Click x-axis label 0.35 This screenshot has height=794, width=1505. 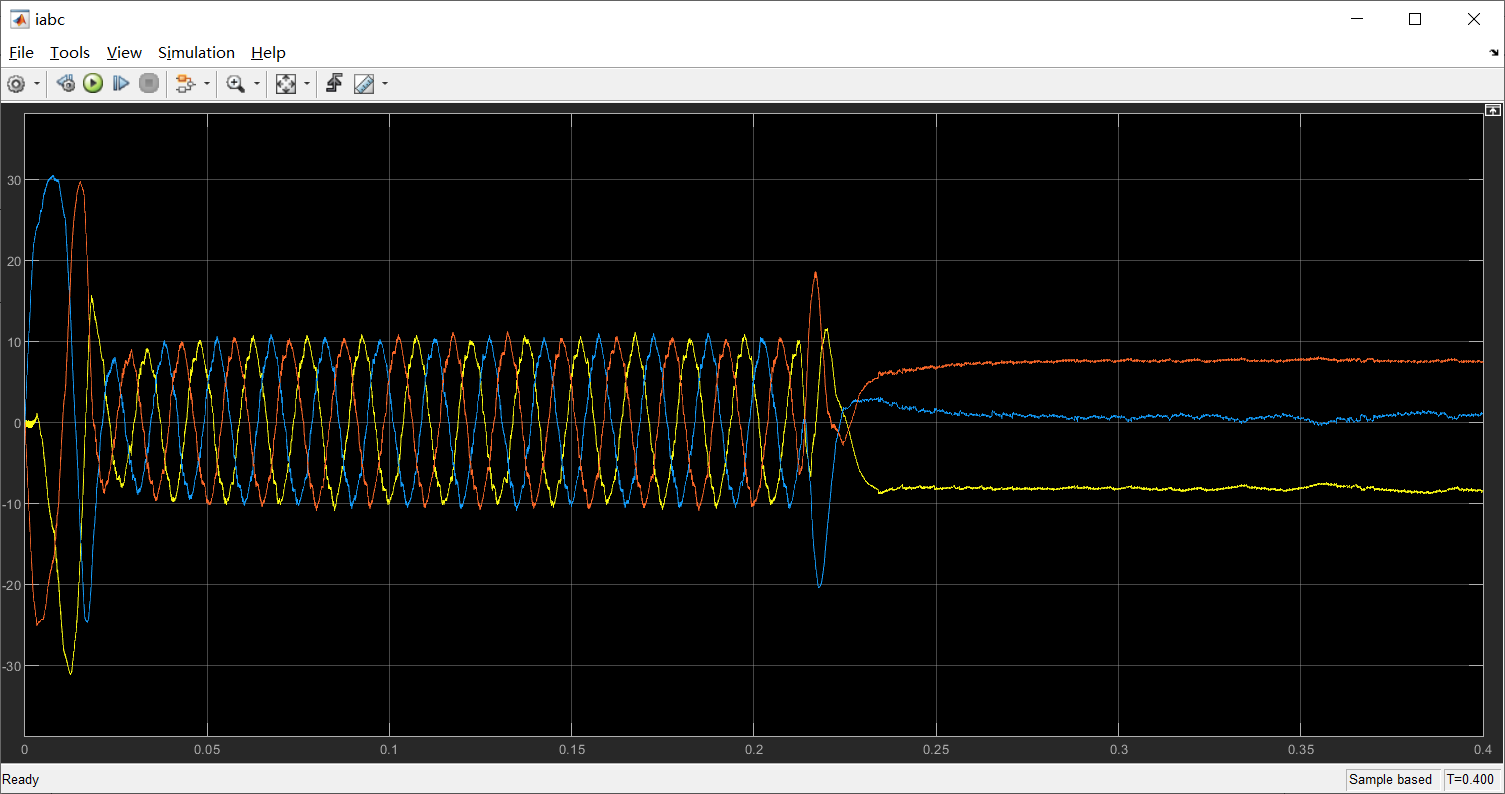1301,749
